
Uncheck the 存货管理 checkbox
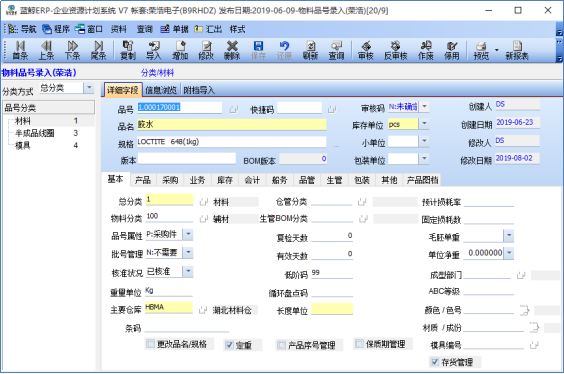435,362
